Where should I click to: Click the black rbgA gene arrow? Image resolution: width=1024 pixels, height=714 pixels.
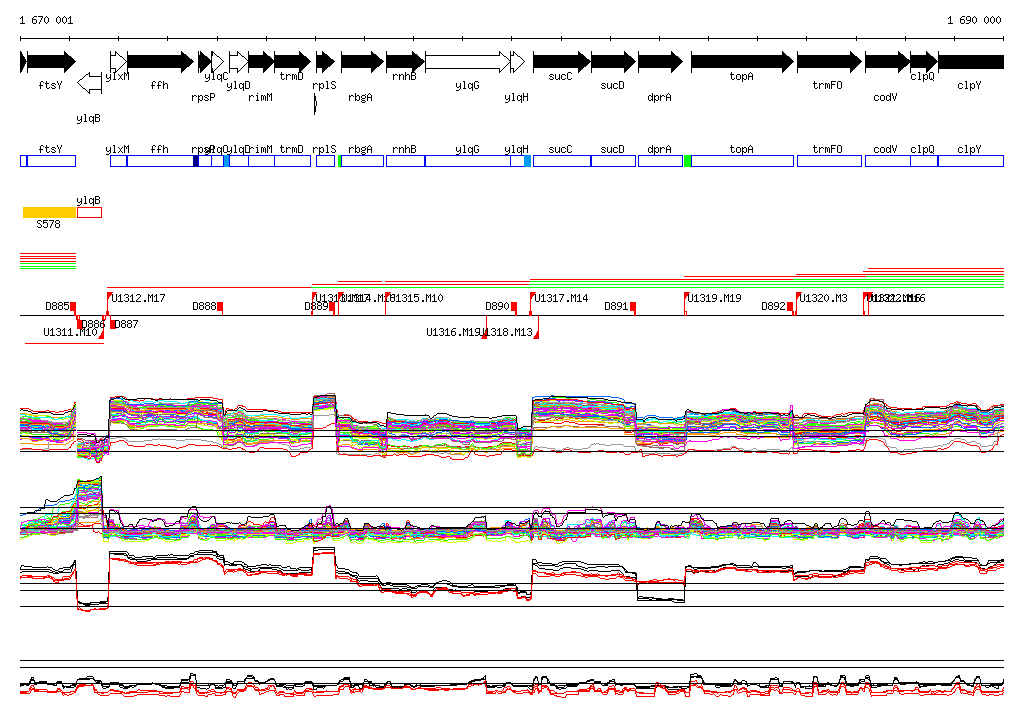pos(362,62)
